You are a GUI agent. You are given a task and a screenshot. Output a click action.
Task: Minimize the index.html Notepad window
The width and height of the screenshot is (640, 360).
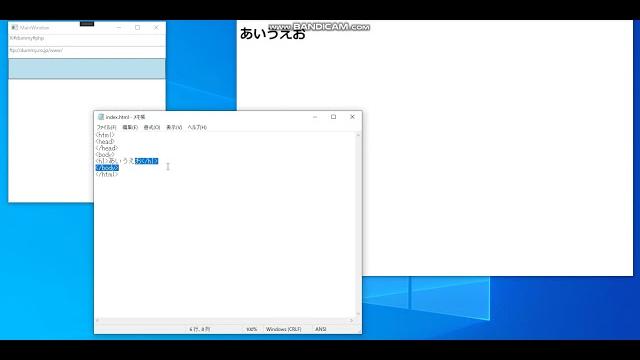pyautogui.click(x=315, y=117)
